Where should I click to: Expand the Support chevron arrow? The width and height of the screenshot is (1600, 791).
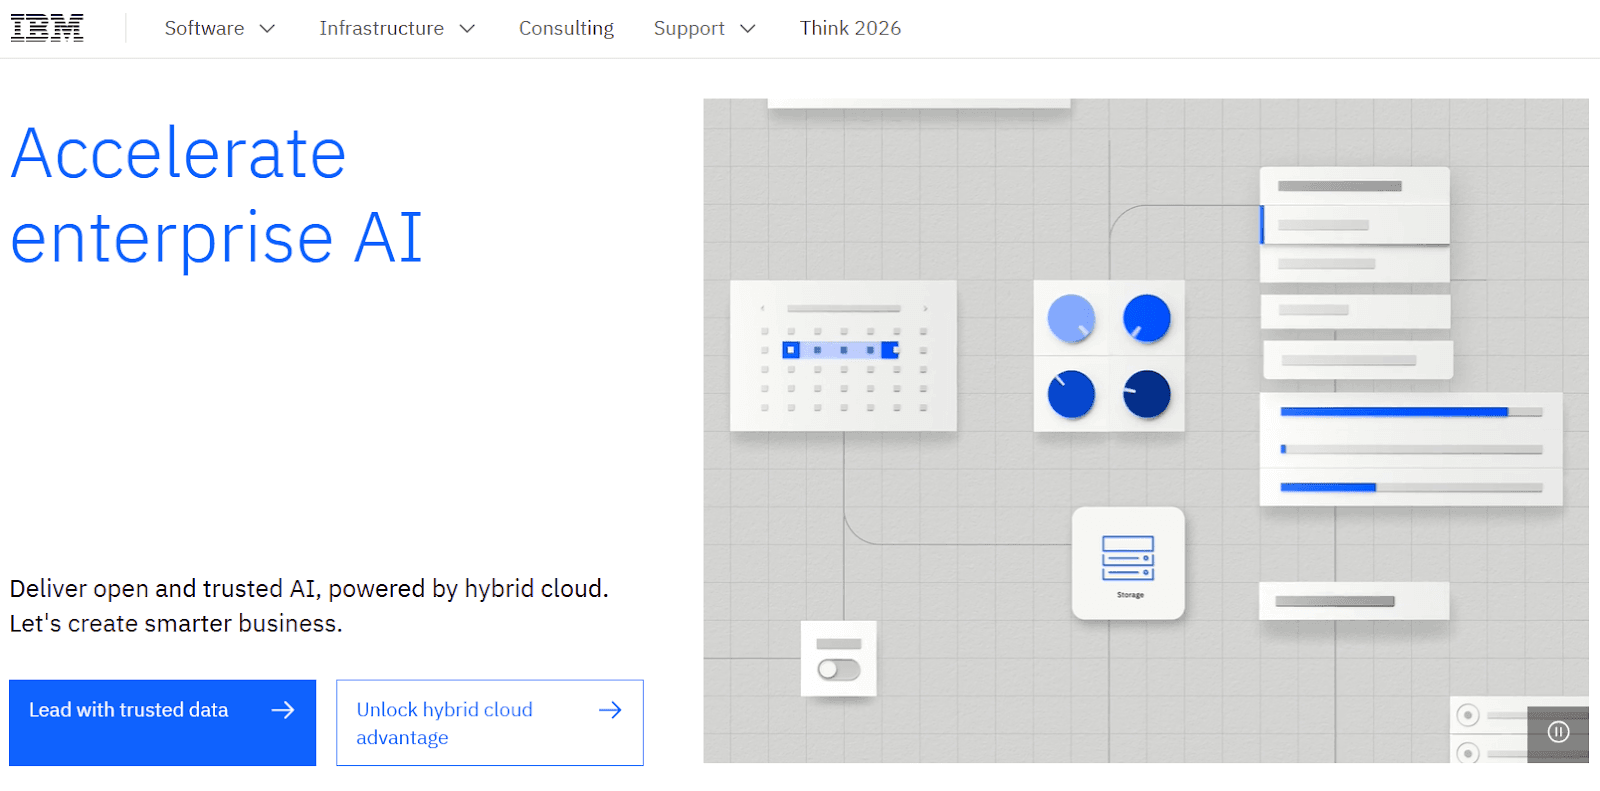tap(748, 29)
